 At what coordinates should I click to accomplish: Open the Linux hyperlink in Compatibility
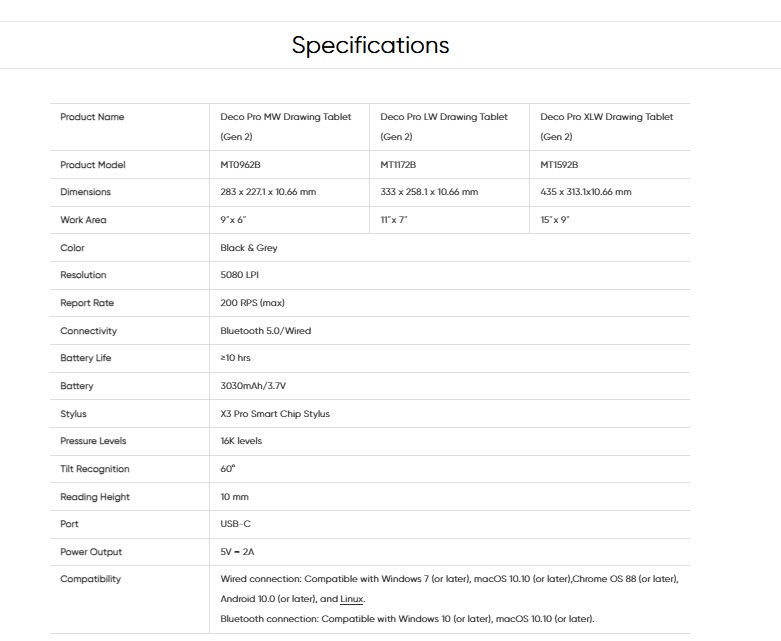(352, 599)
